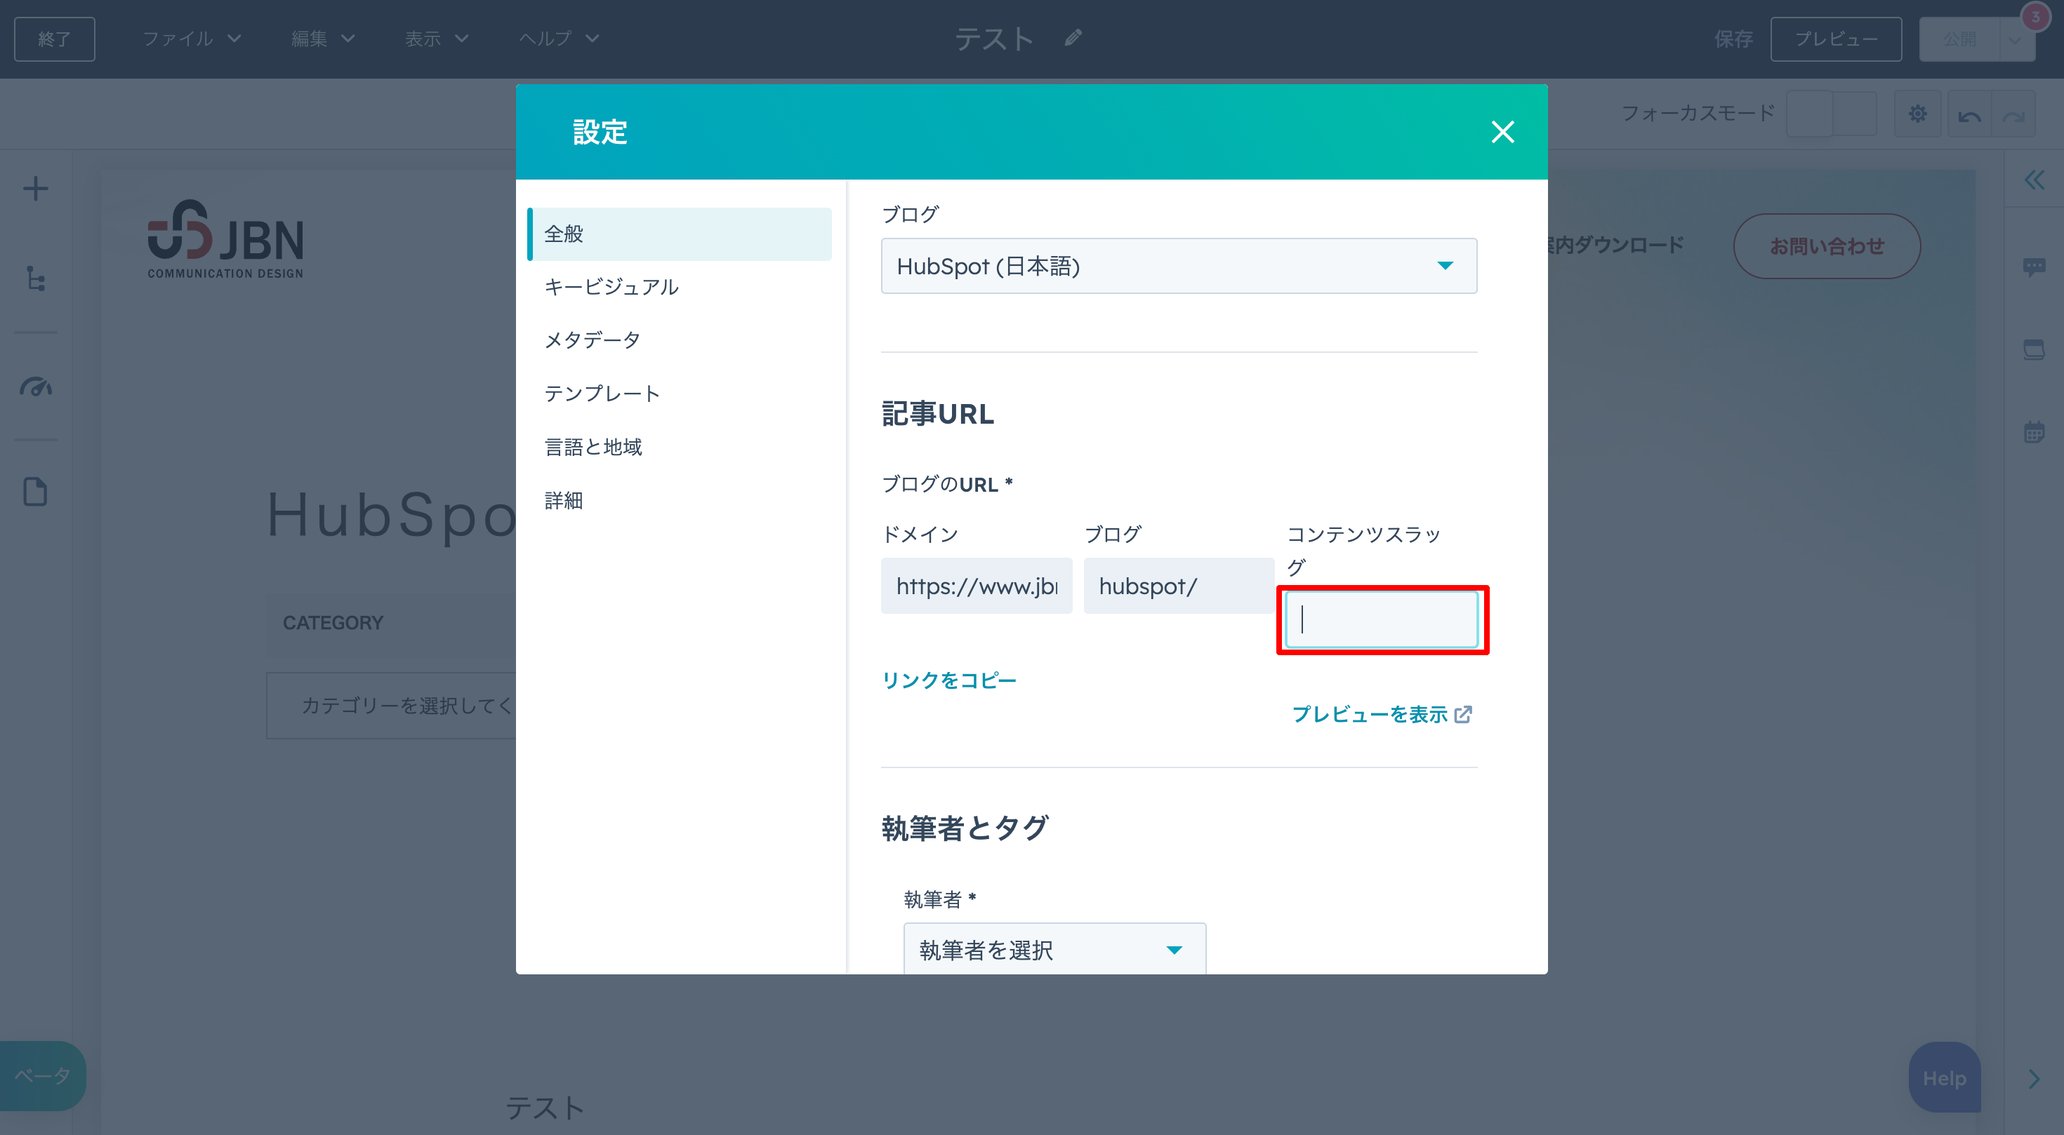Viewport: 2064px width, 1135px height.
Task: Select the テンプレート settings tab
Action: click(x=600, y=393)
